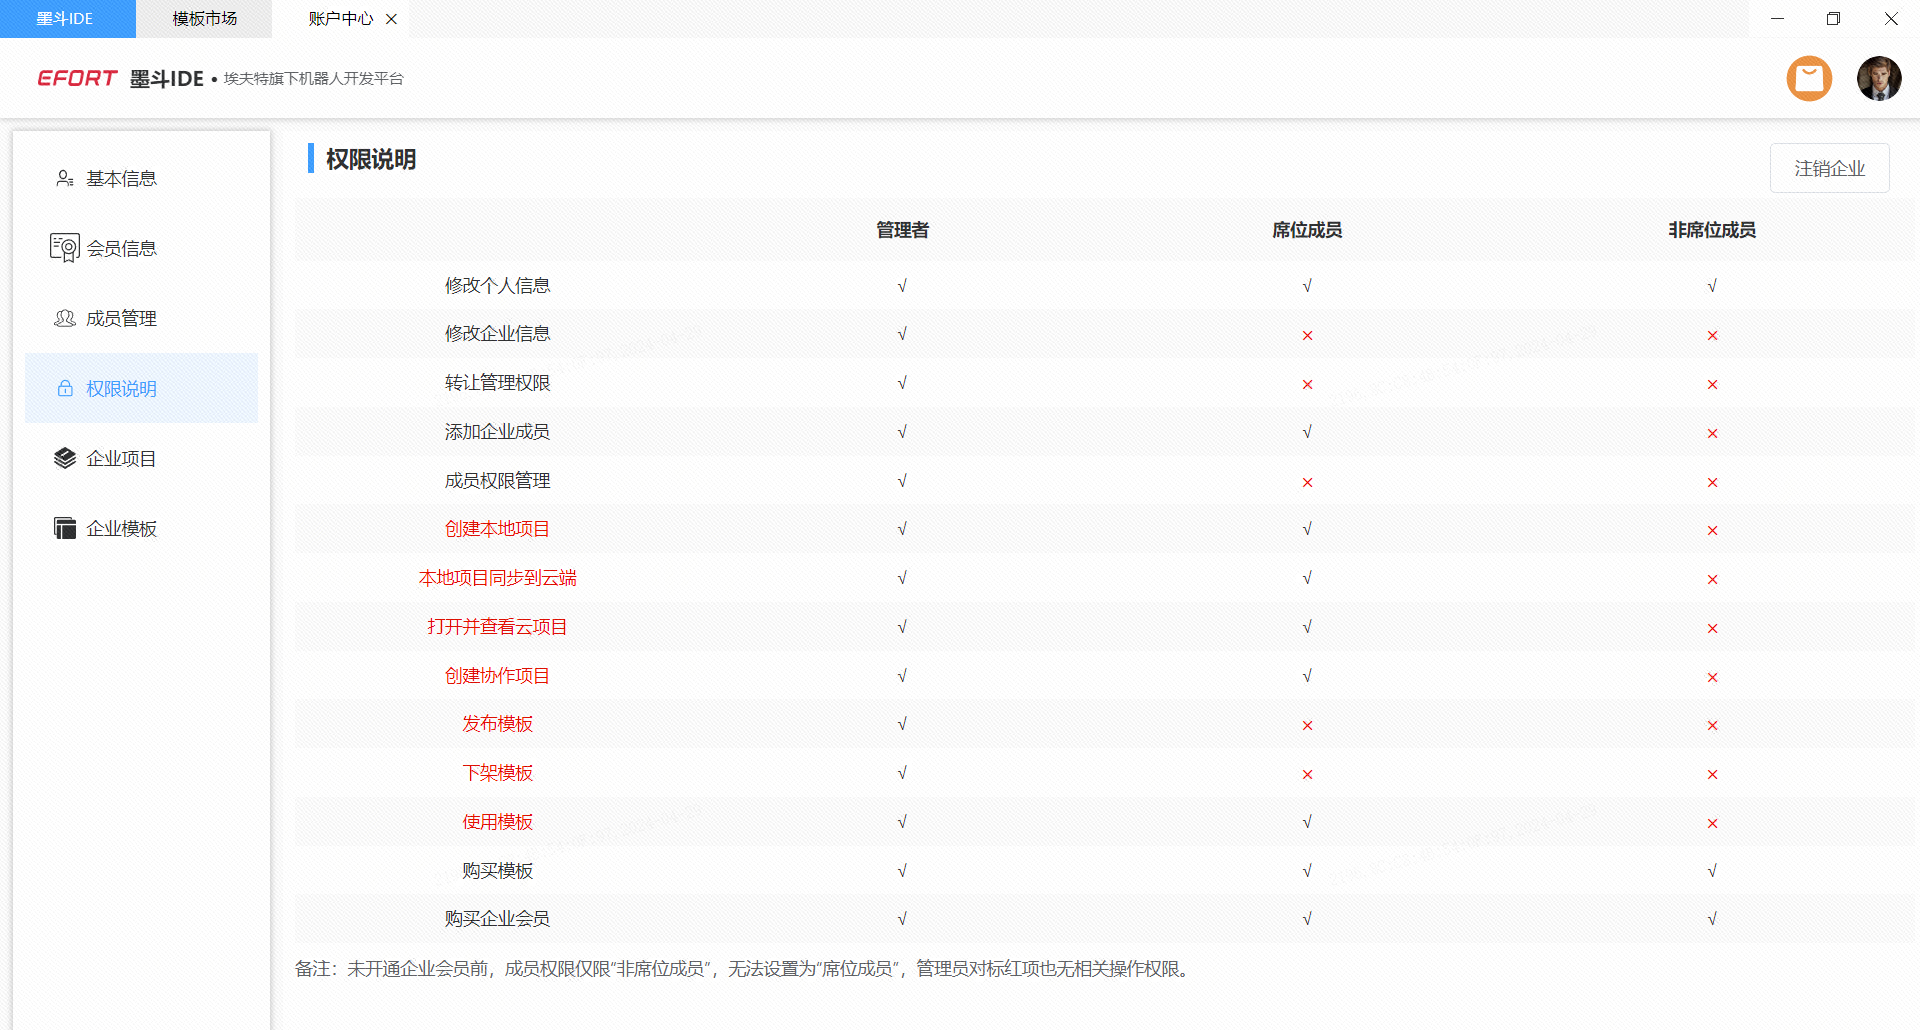
Task: Open the orange message notification icon
Action: coord(1809,78)
